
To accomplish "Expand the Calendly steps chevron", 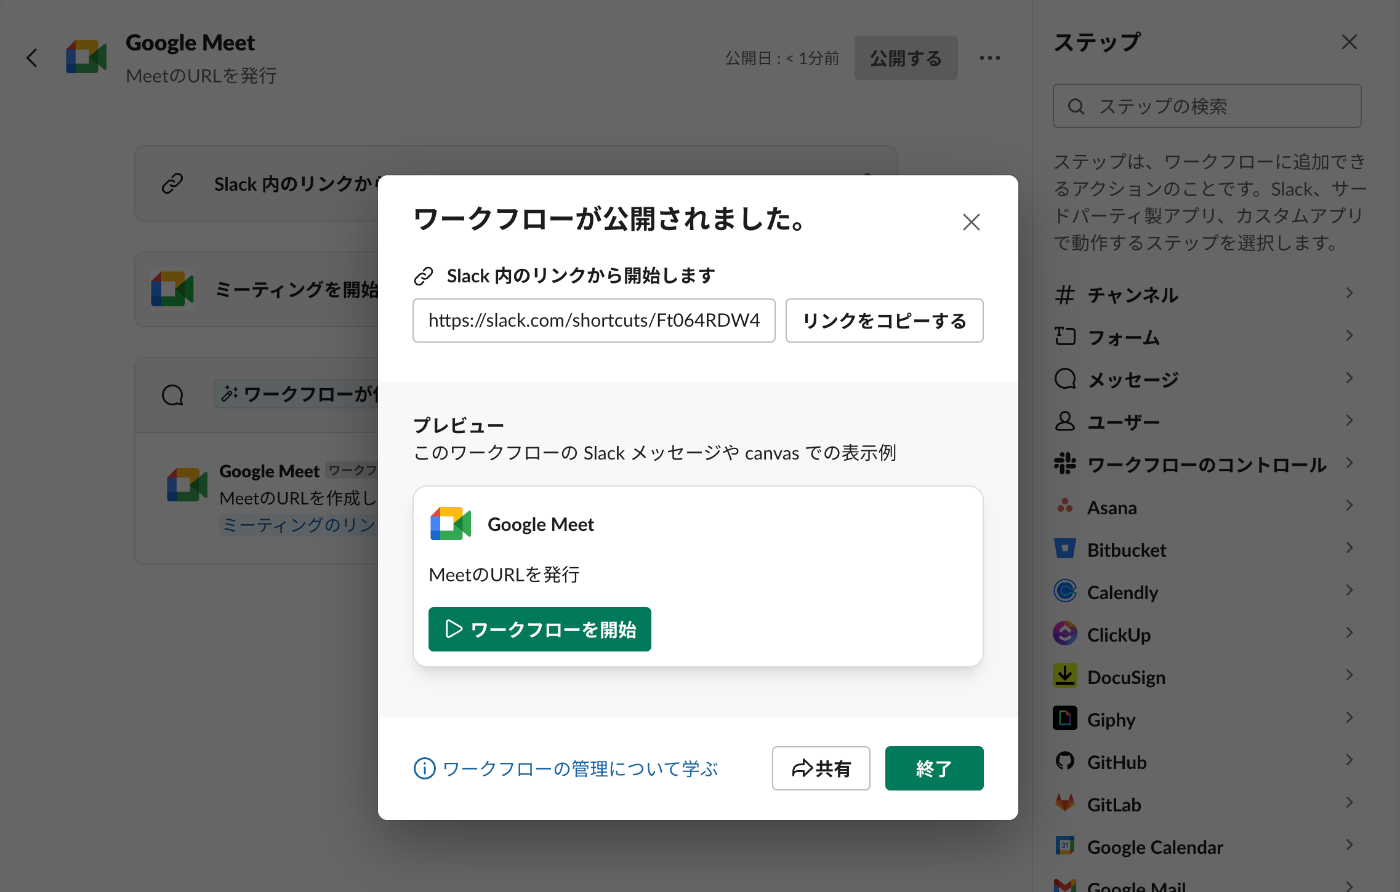I will tap(1349, 590).
